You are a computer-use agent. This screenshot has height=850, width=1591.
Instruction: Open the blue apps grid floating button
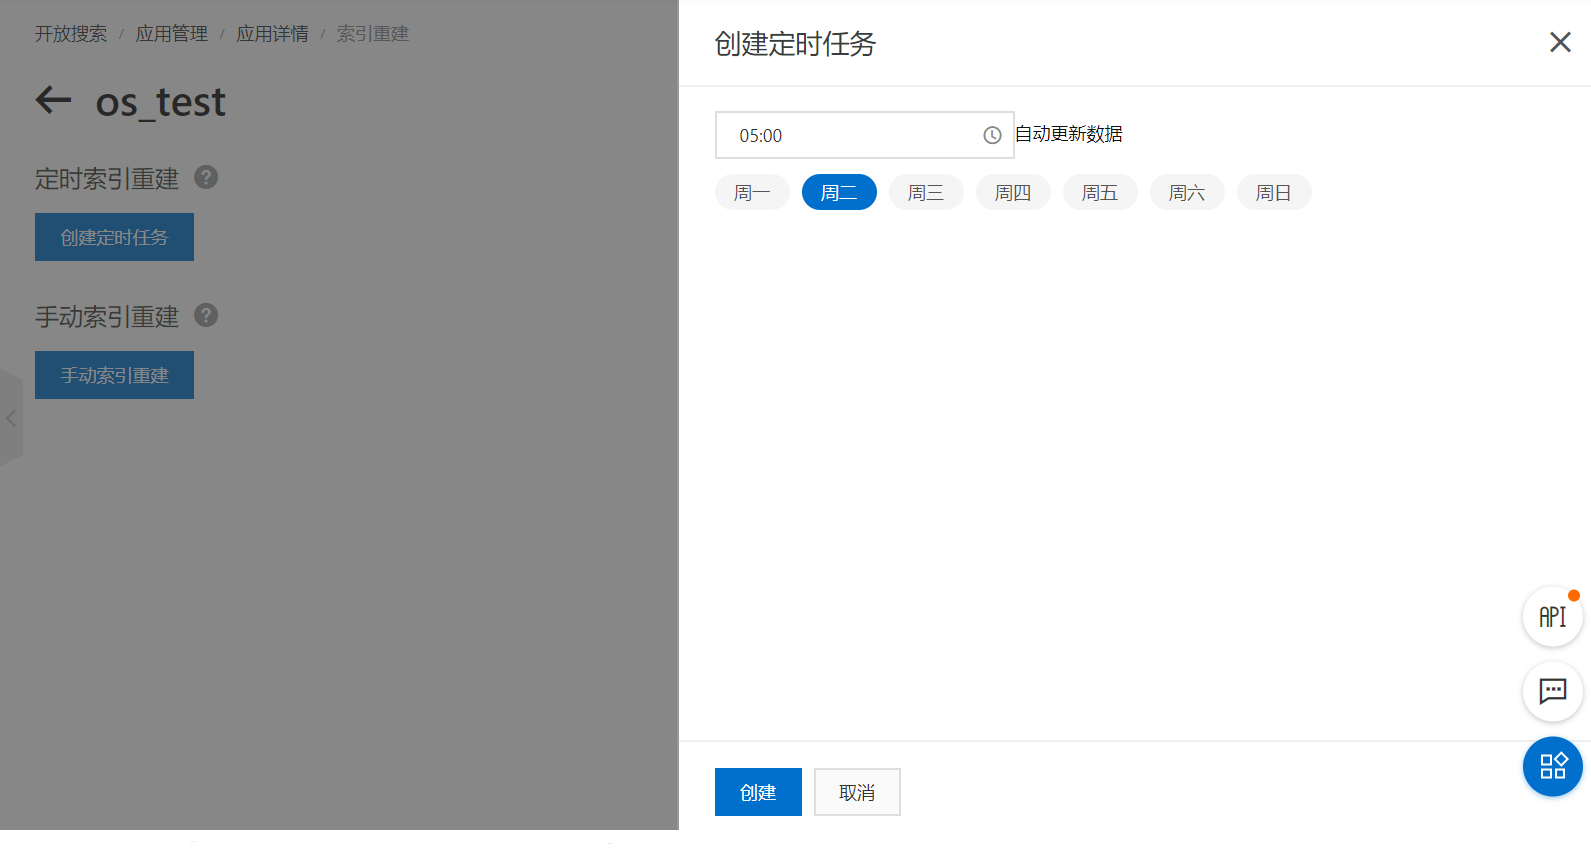pyautogui.click(x=1553, y=767)
